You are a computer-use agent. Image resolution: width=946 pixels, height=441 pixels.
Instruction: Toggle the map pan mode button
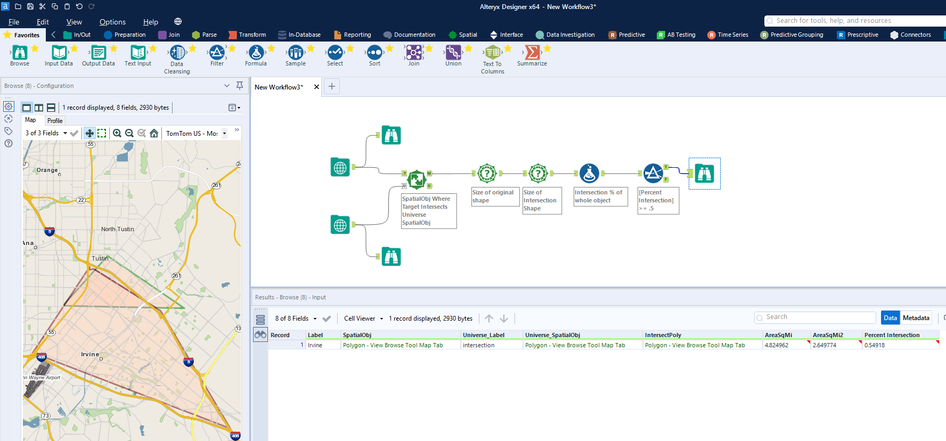89,133
